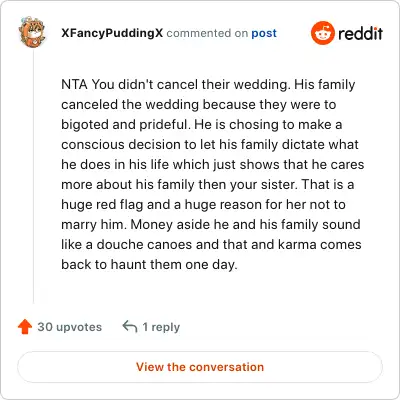Viewport: 400px width, 400px height.
Task: Click the vertical comment thread line
Action: [x=33, y=177]
